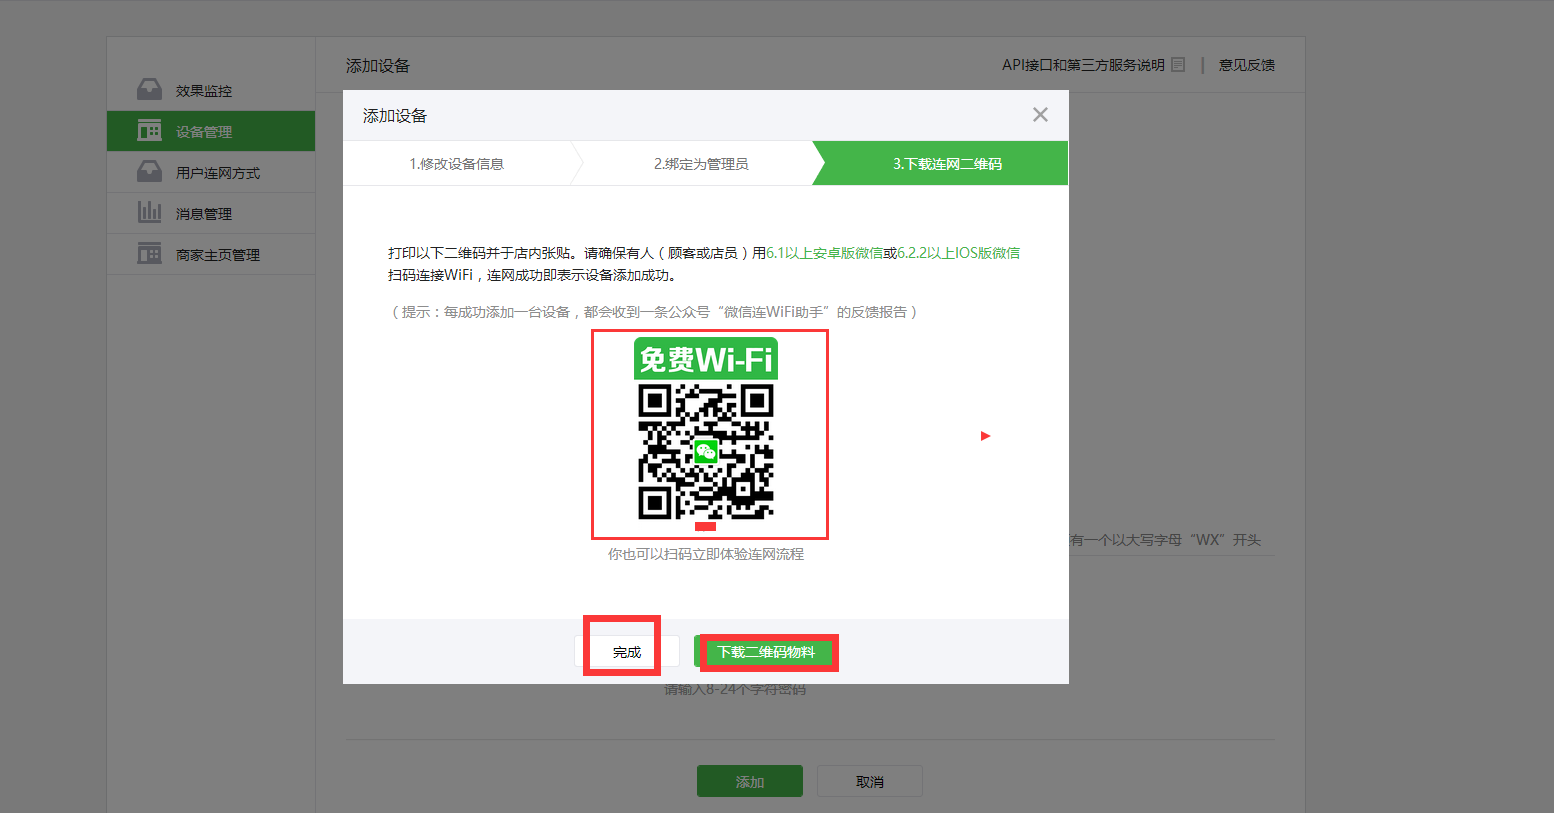Click the 完成 button
Viewport: 1554px width, 813px height.
click(x=627, y=652)
